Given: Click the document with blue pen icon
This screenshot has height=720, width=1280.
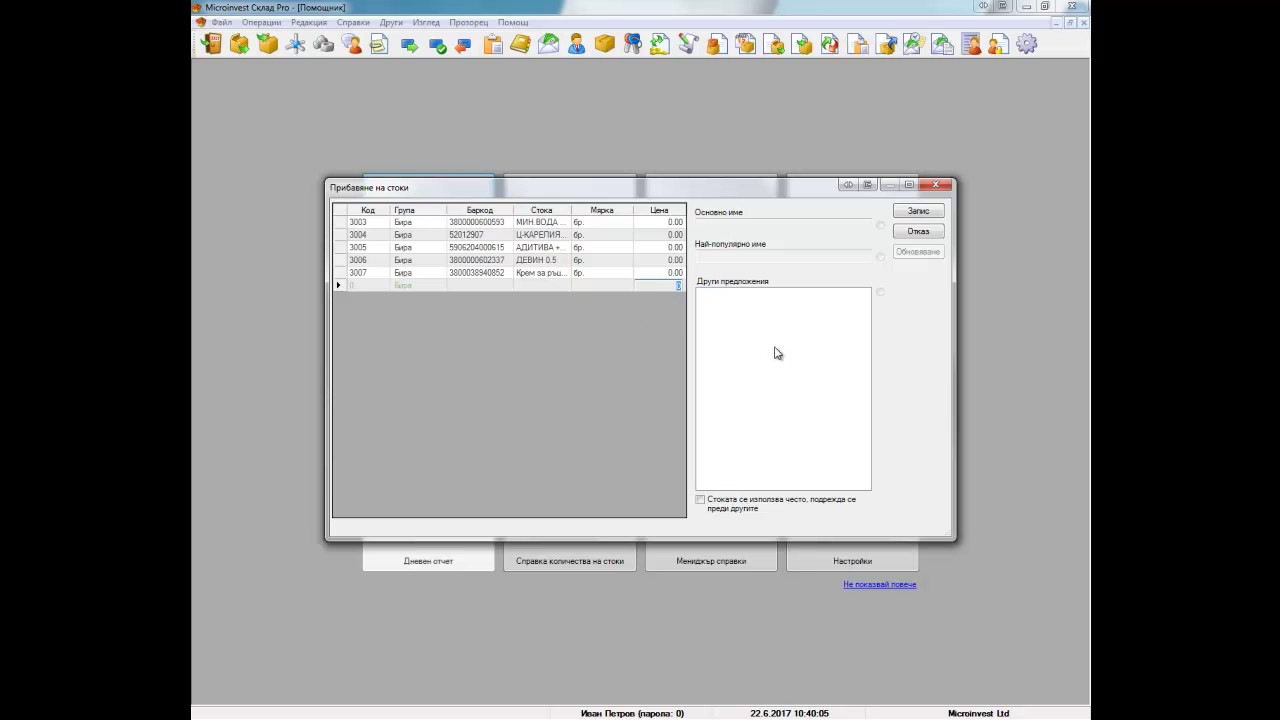Looking at the screenshot, I should click(886, 44).
